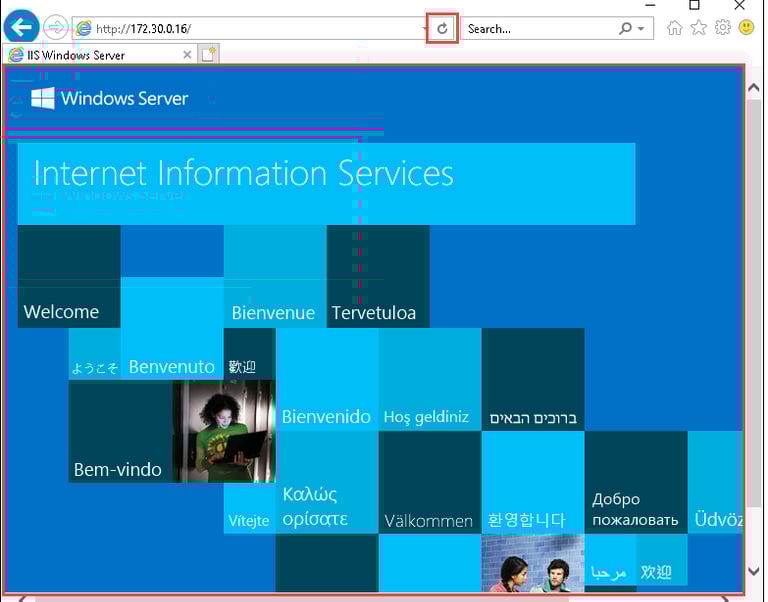This screenshot has width=768, height=602.
Task: Click the forward navigation arrow
Action: pyautogui.click(x=56, y=27)
